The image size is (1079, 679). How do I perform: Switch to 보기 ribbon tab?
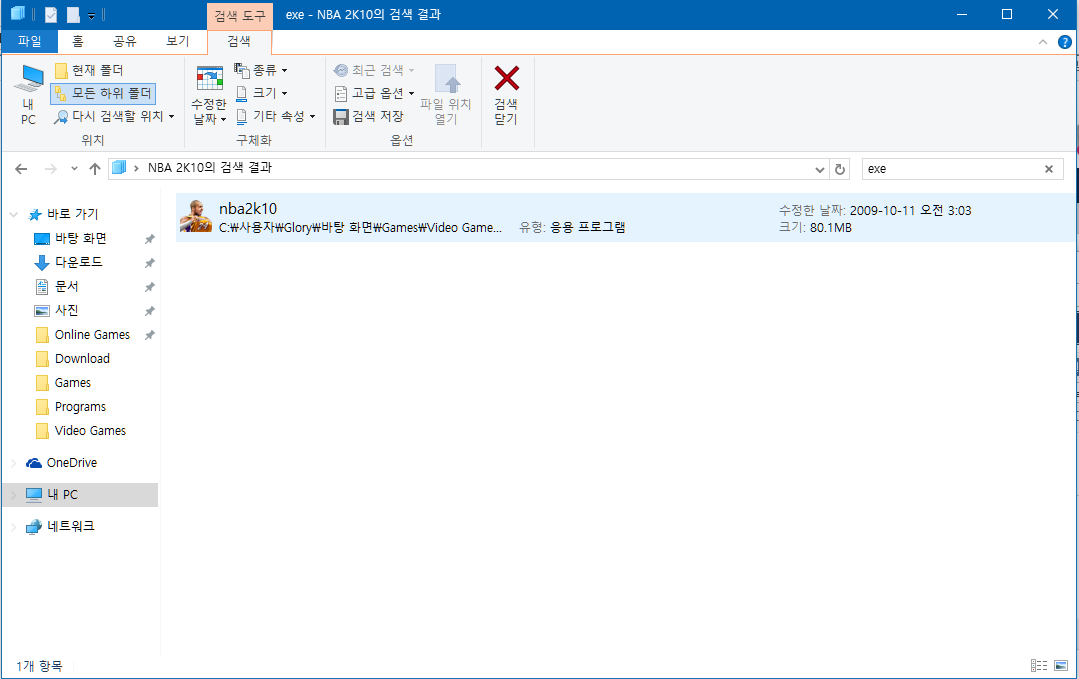point(178,41)
